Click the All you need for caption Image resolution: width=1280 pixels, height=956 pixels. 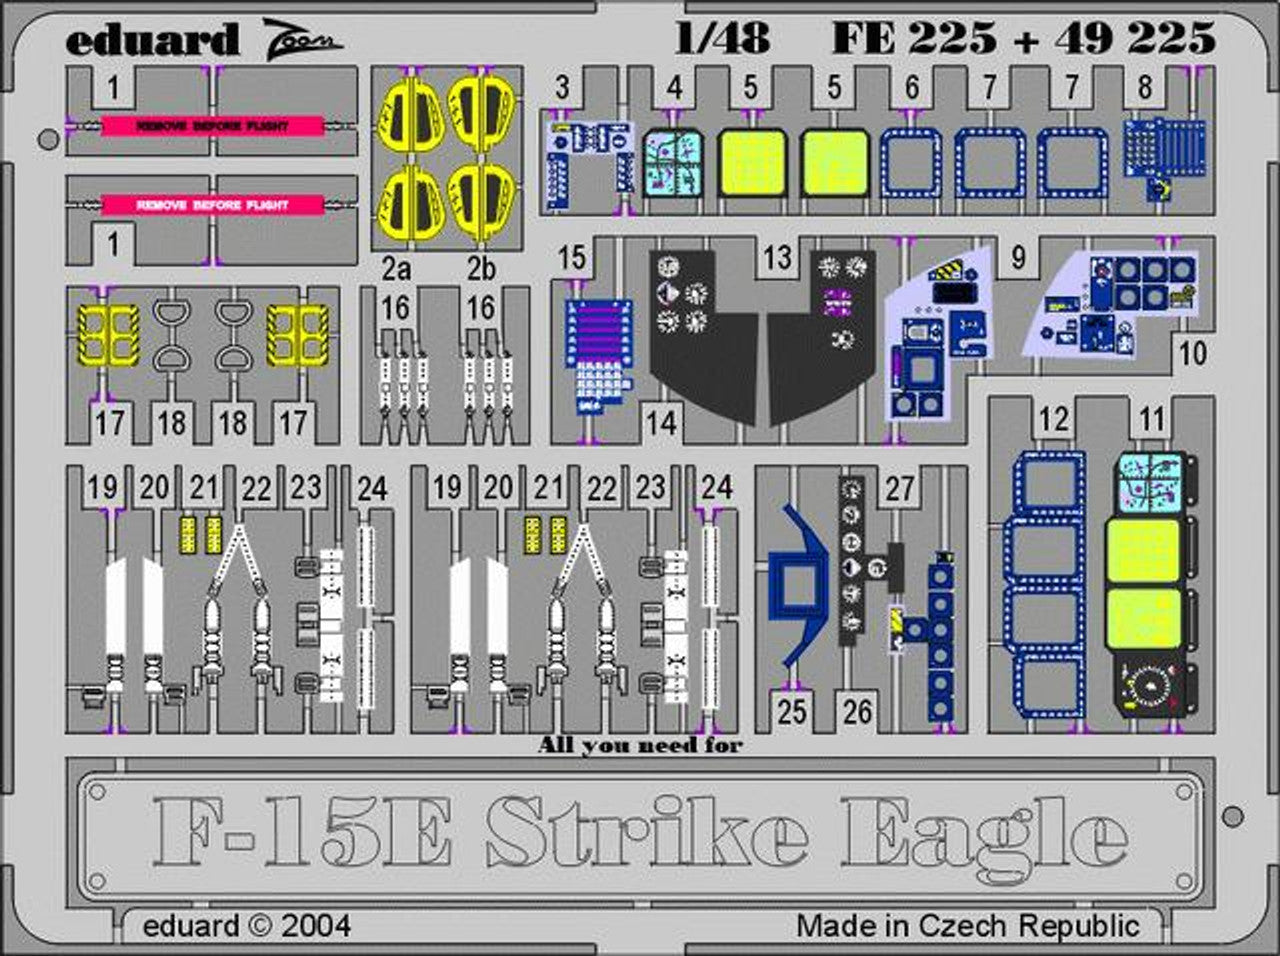640,745
